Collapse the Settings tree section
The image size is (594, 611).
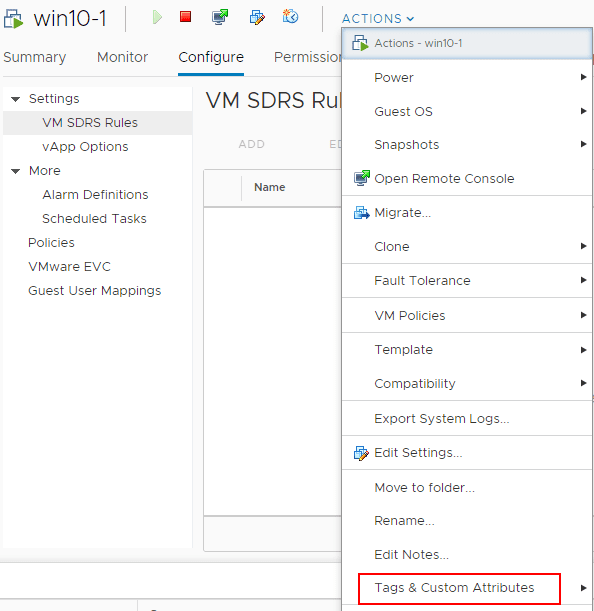pyautogui.click(x=16, y=99)
